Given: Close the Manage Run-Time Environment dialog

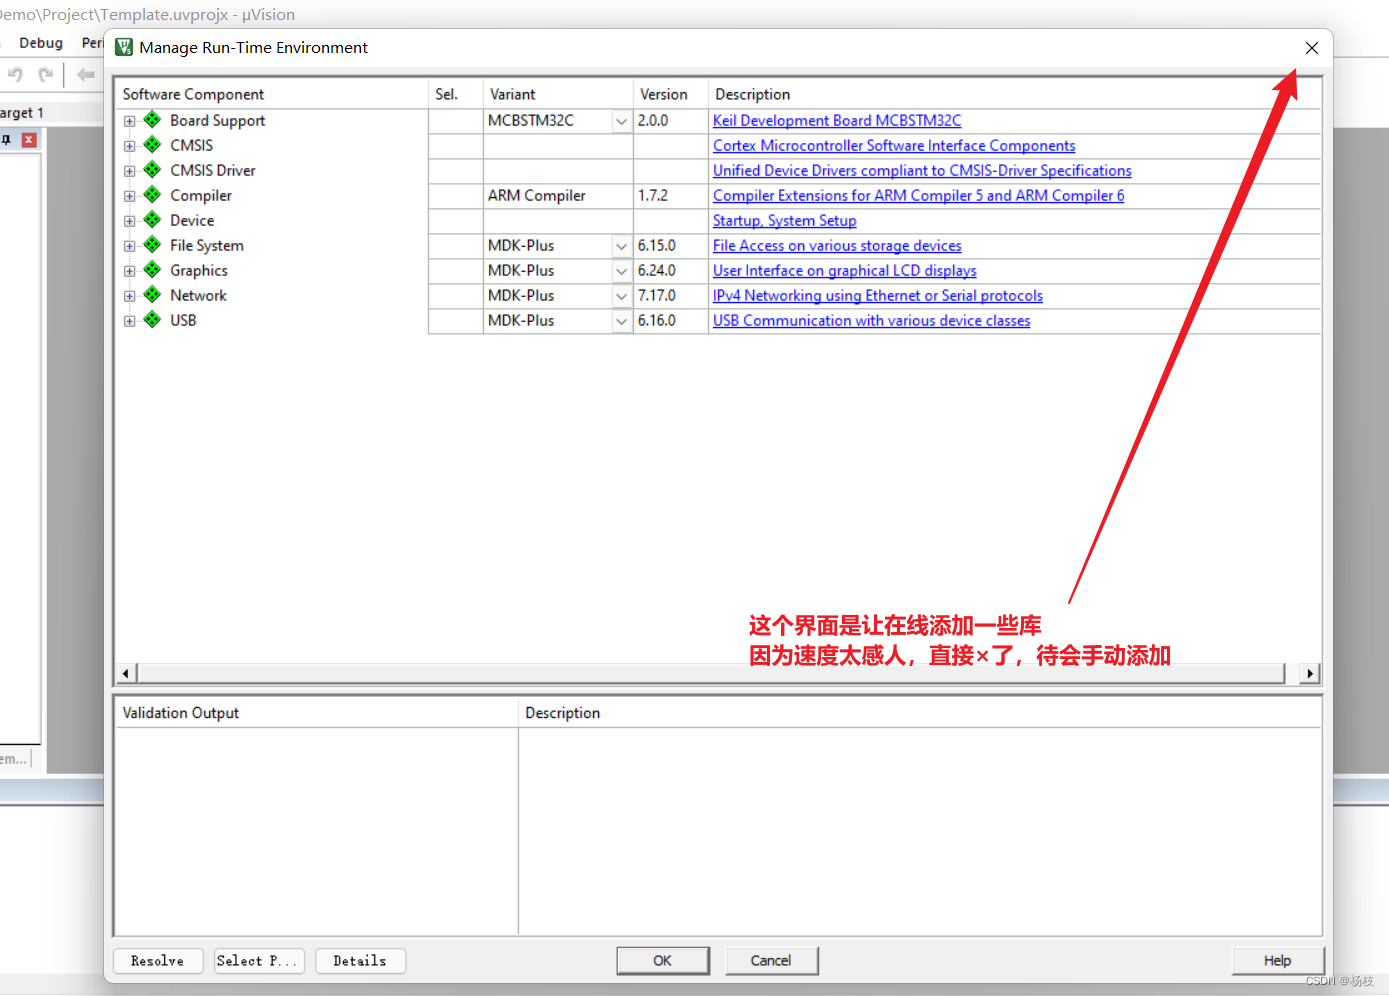Looking at the screenshot, I should (1312, 48).
